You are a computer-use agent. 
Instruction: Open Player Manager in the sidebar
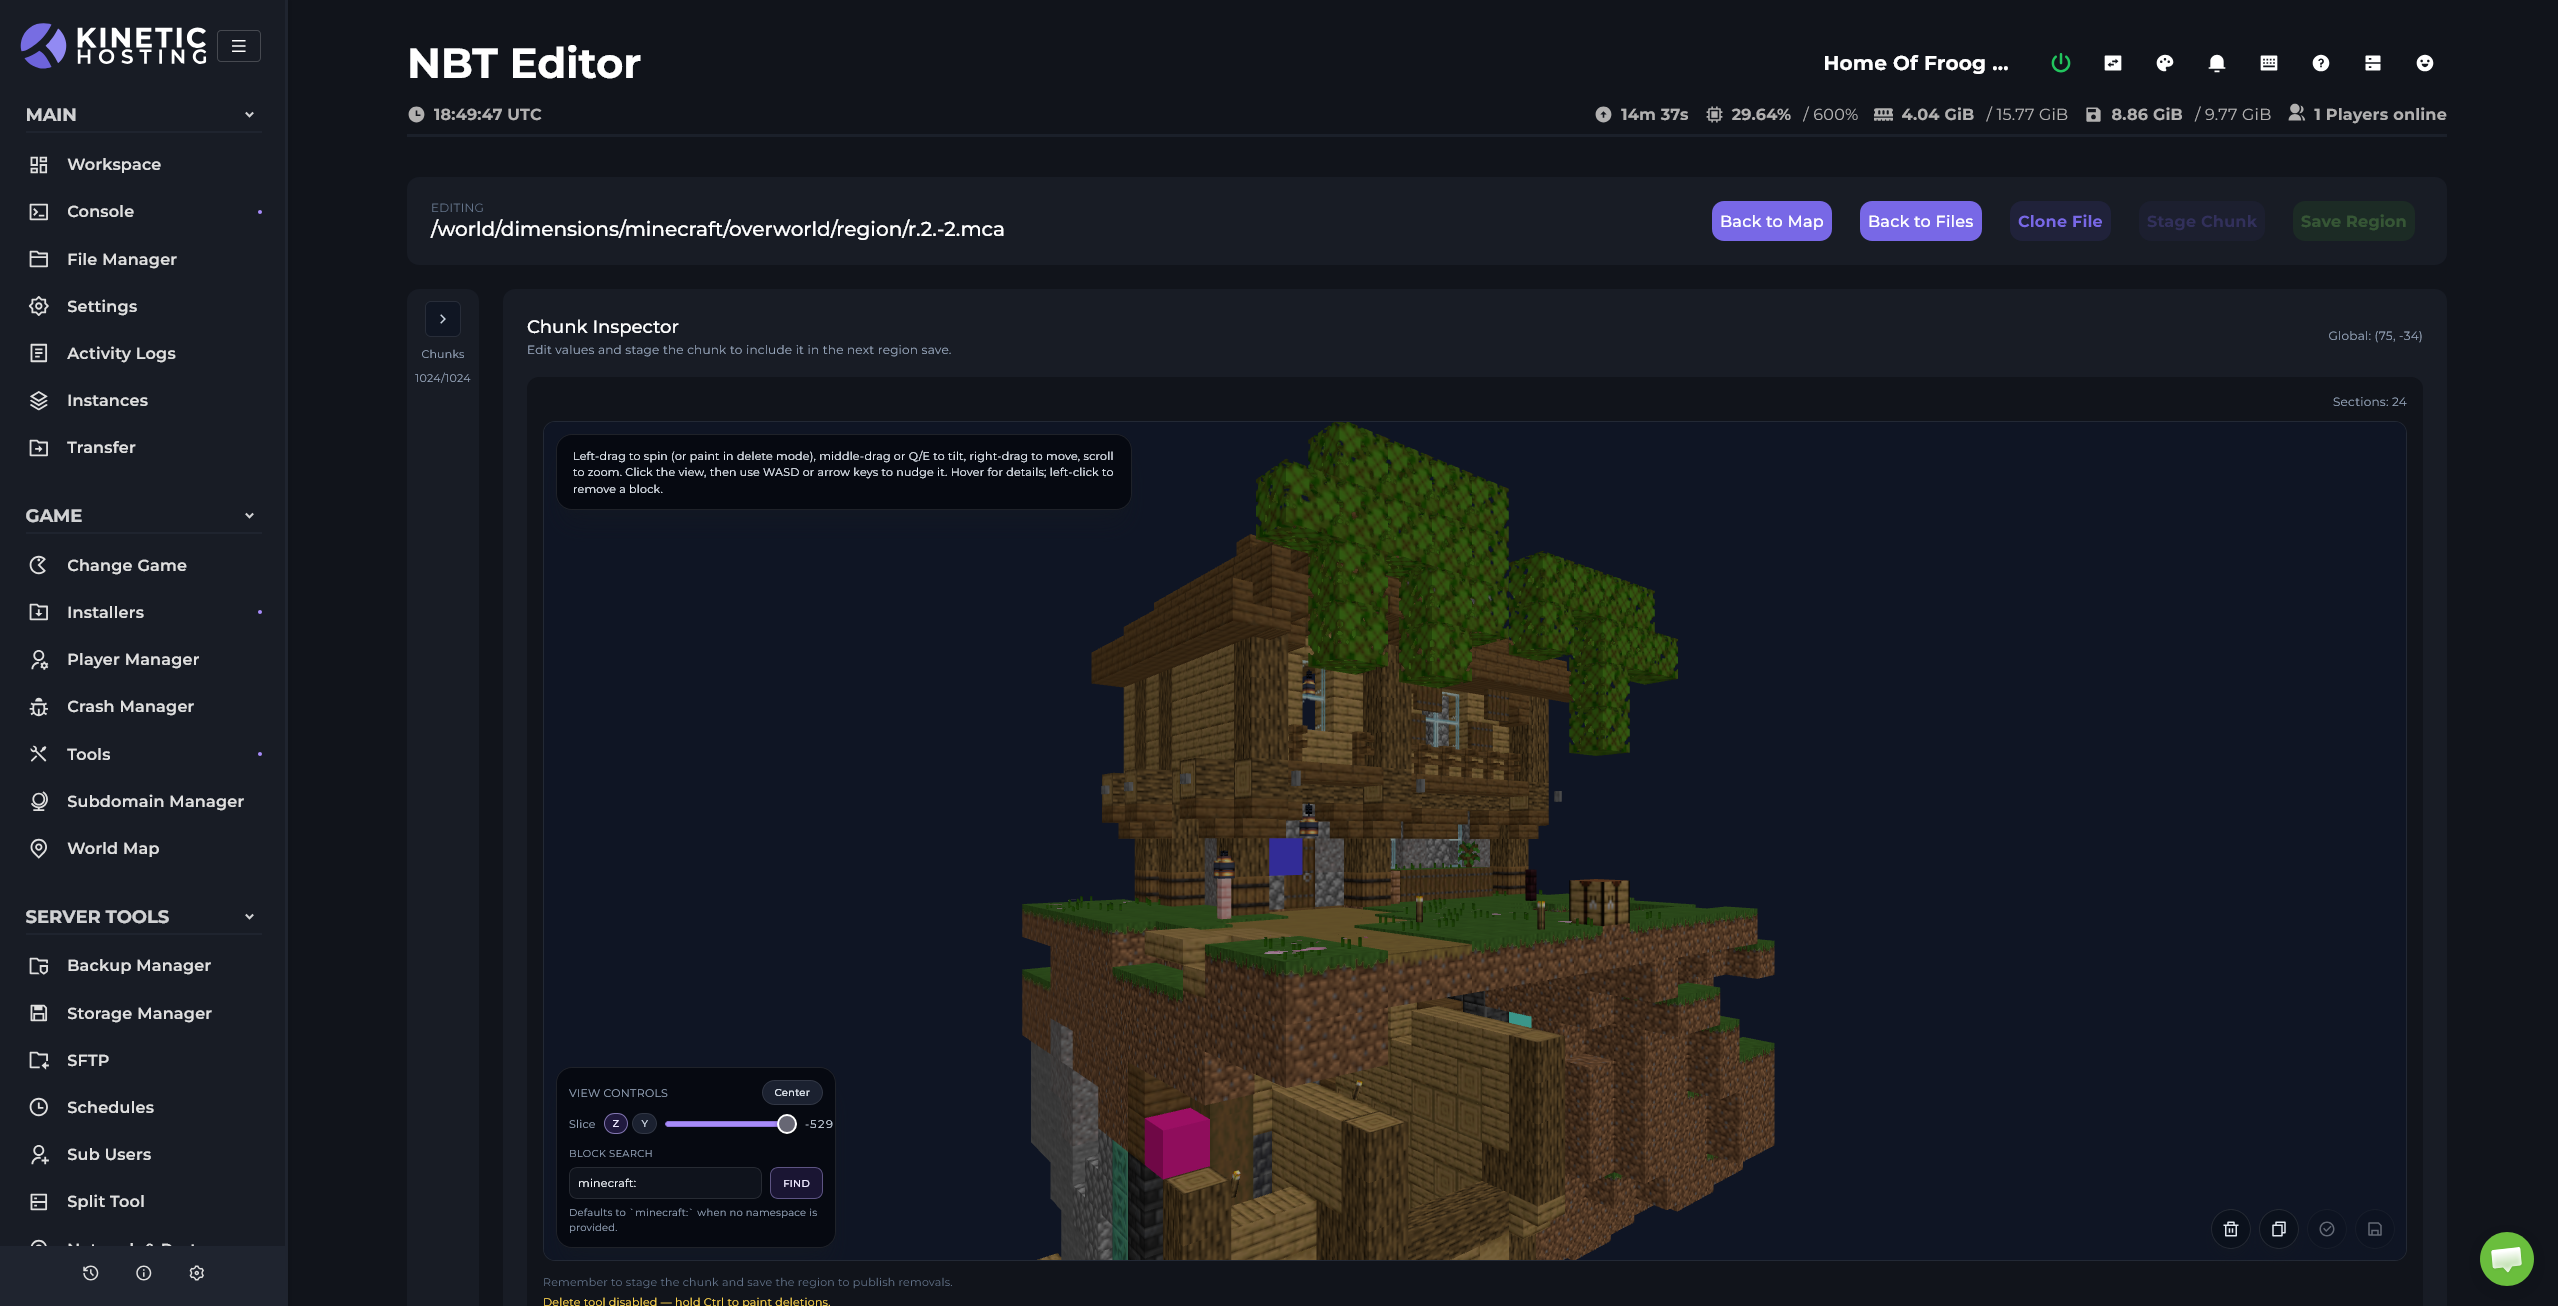[x=142, y=659]
